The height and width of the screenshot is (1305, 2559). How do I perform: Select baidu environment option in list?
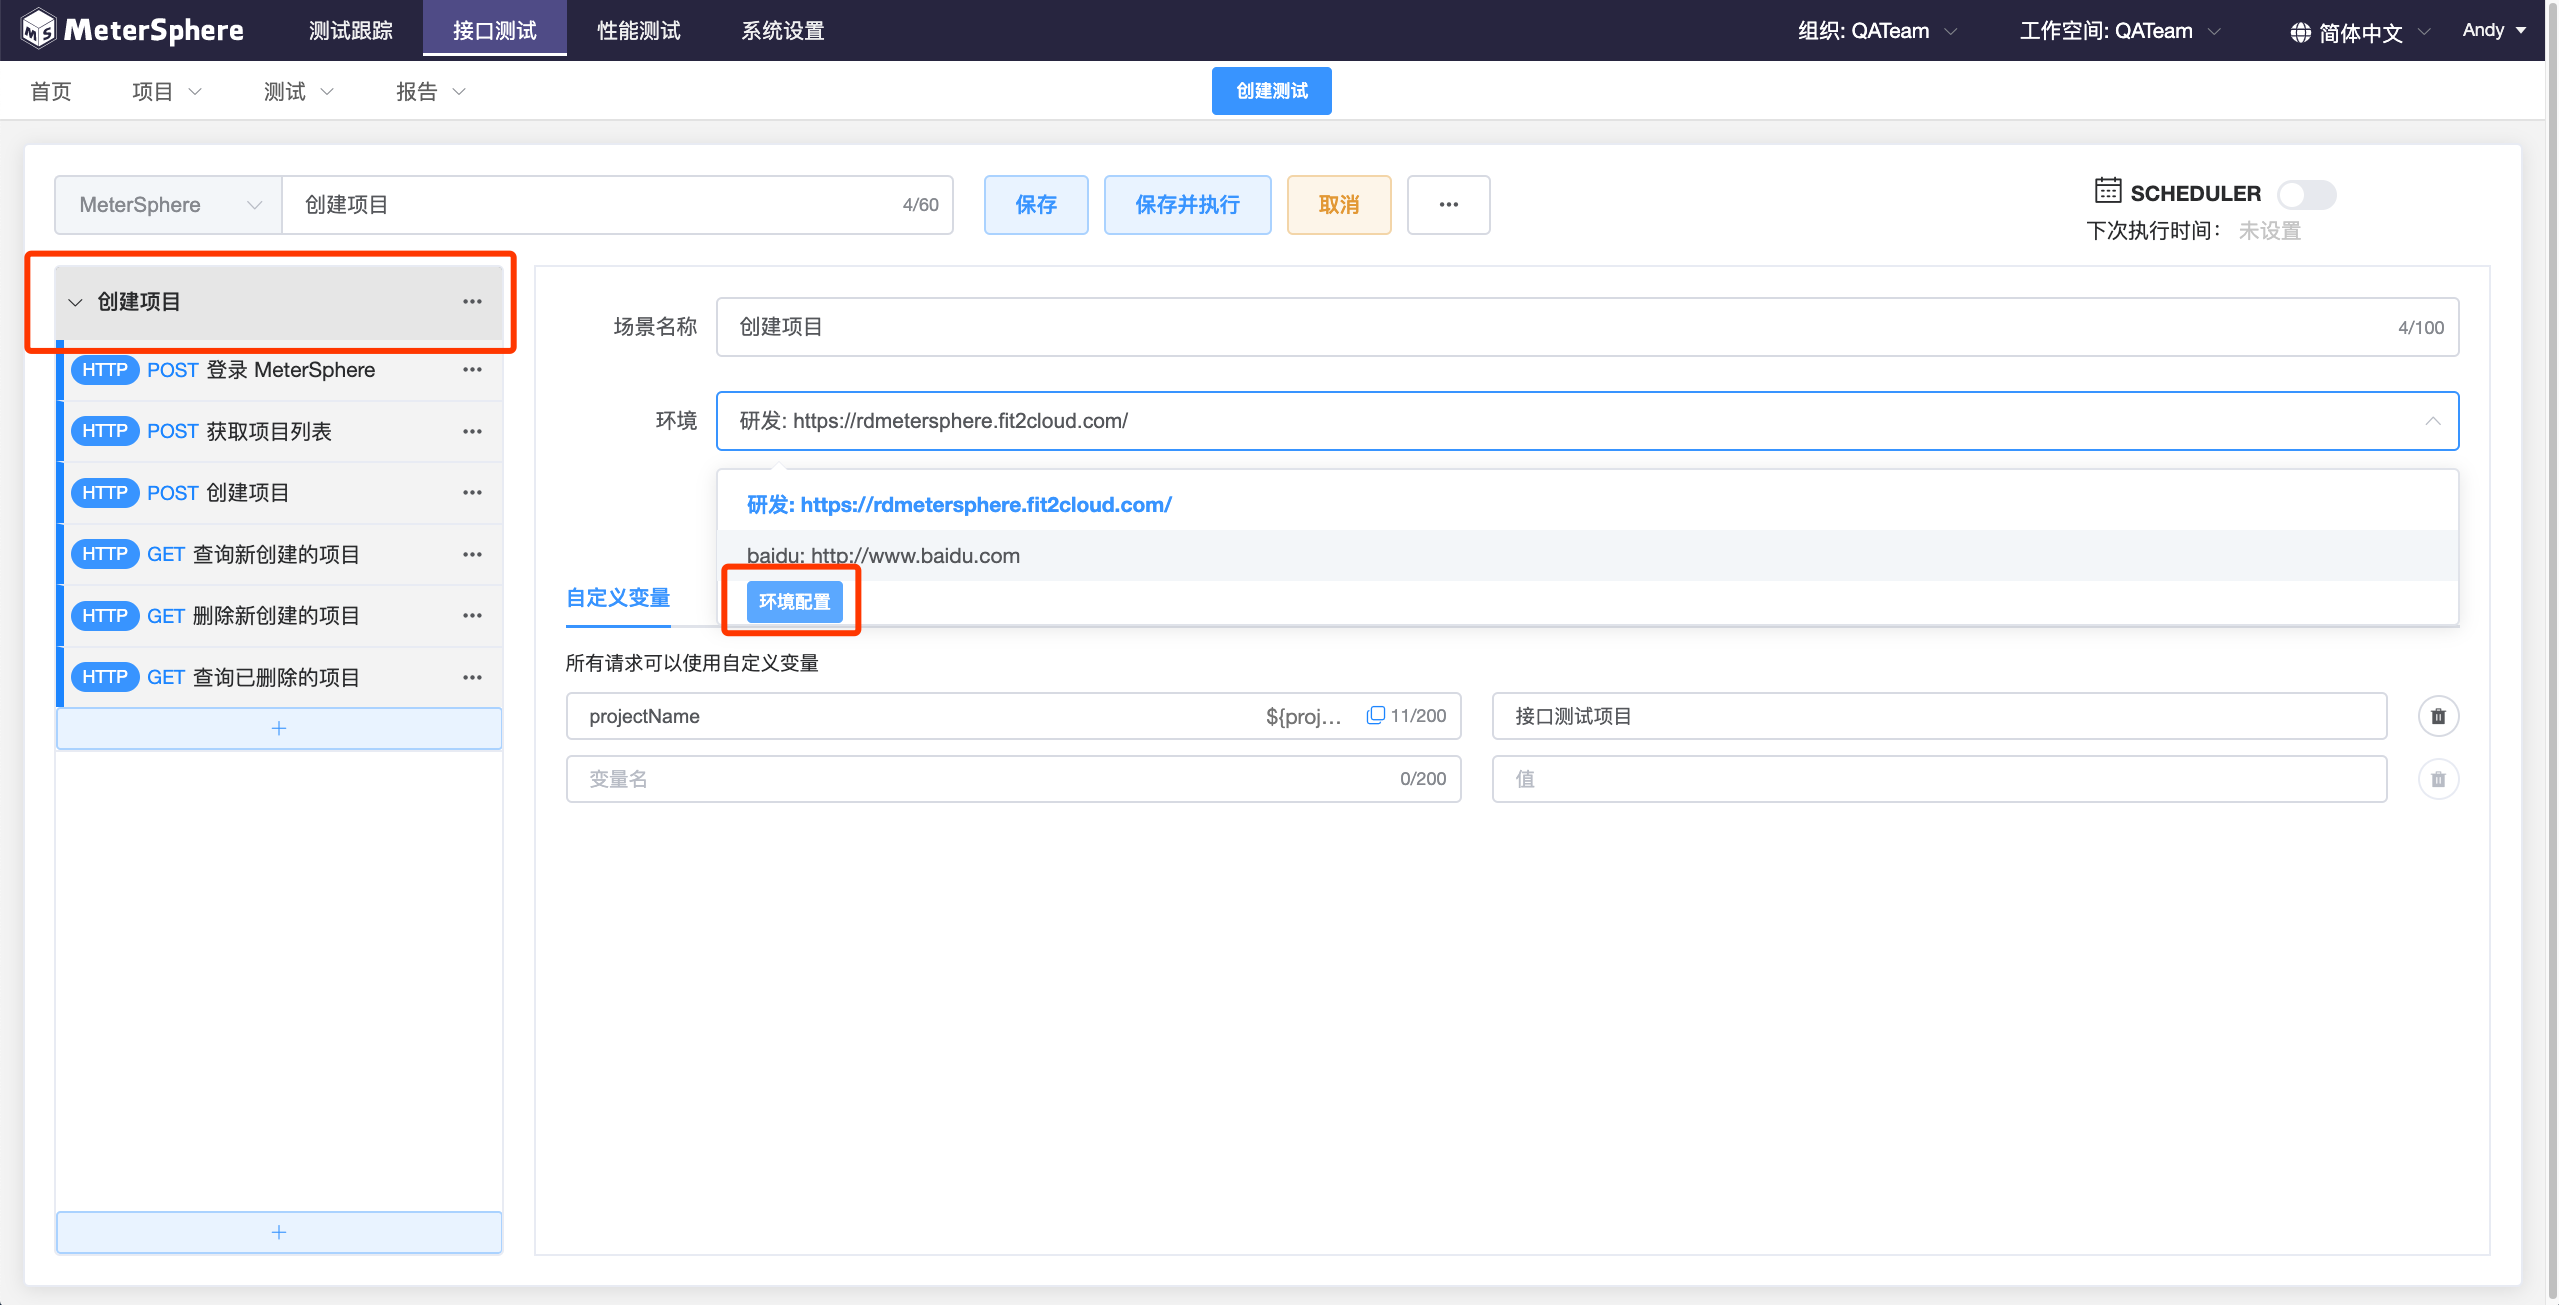883,556
